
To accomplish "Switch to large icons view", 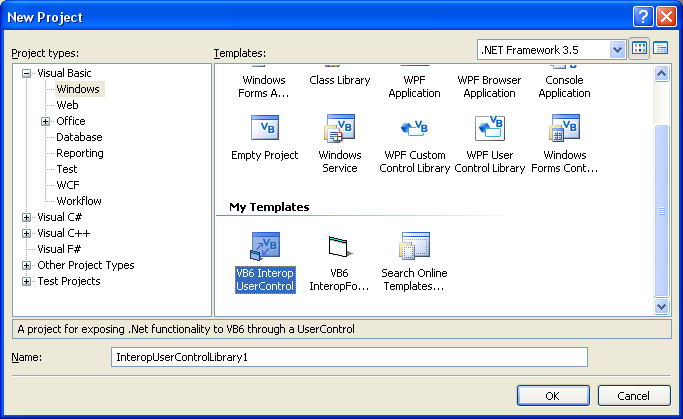I will [639, 48].
